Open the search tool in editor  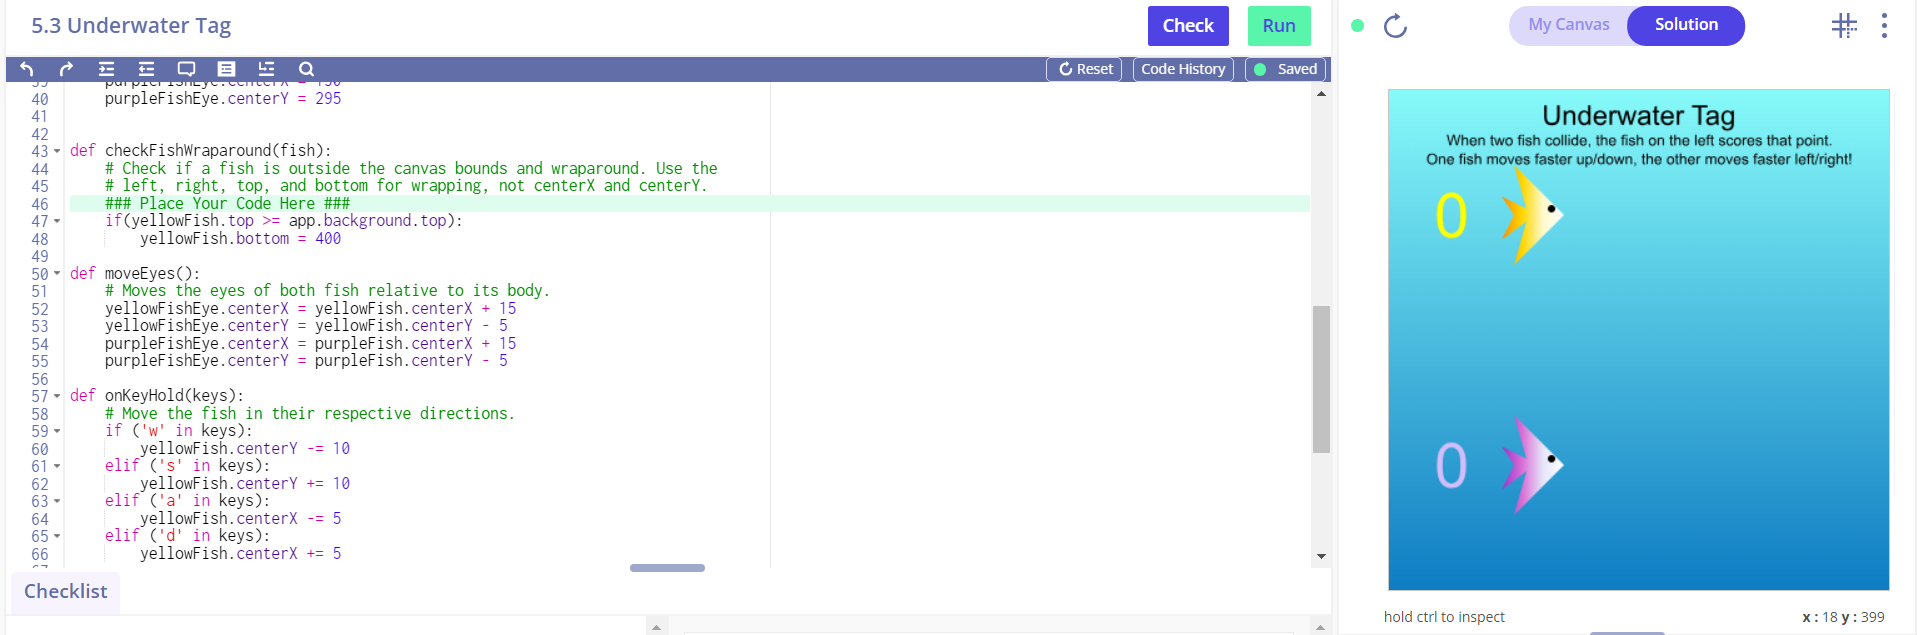pyautogui.click(x=306, y=69)
